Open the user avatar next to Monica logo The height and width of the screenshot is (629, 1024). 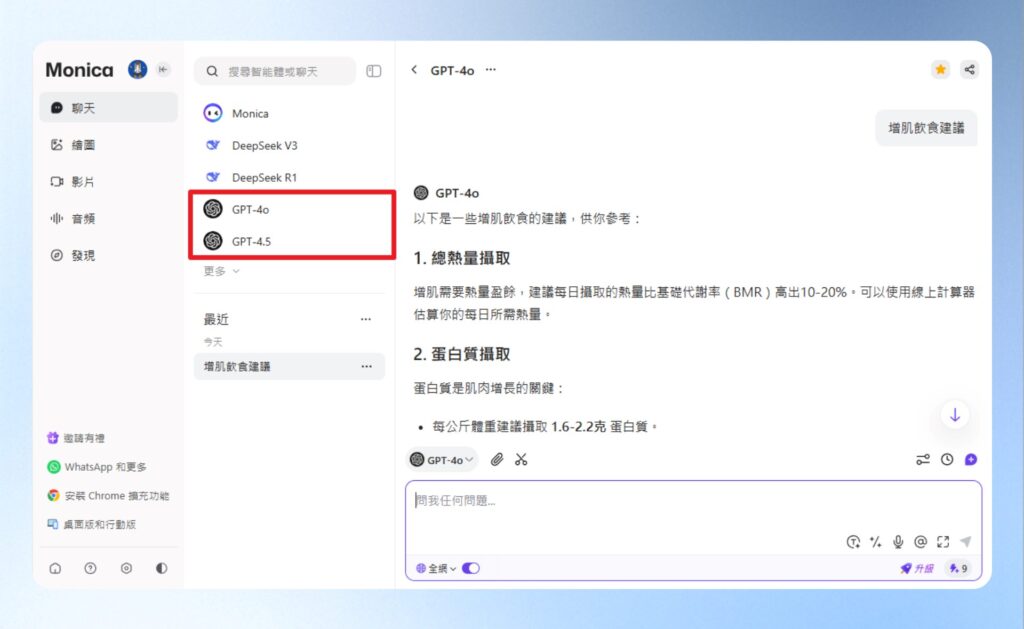click(137, 69)
